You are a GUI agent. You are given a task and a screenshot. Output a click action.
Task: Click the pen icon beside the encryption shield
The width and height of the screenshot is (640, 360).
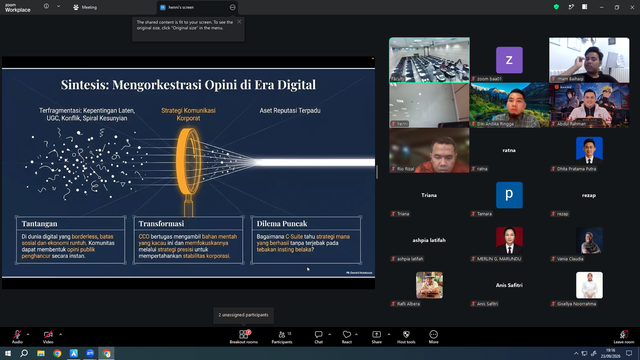(571, 7)
